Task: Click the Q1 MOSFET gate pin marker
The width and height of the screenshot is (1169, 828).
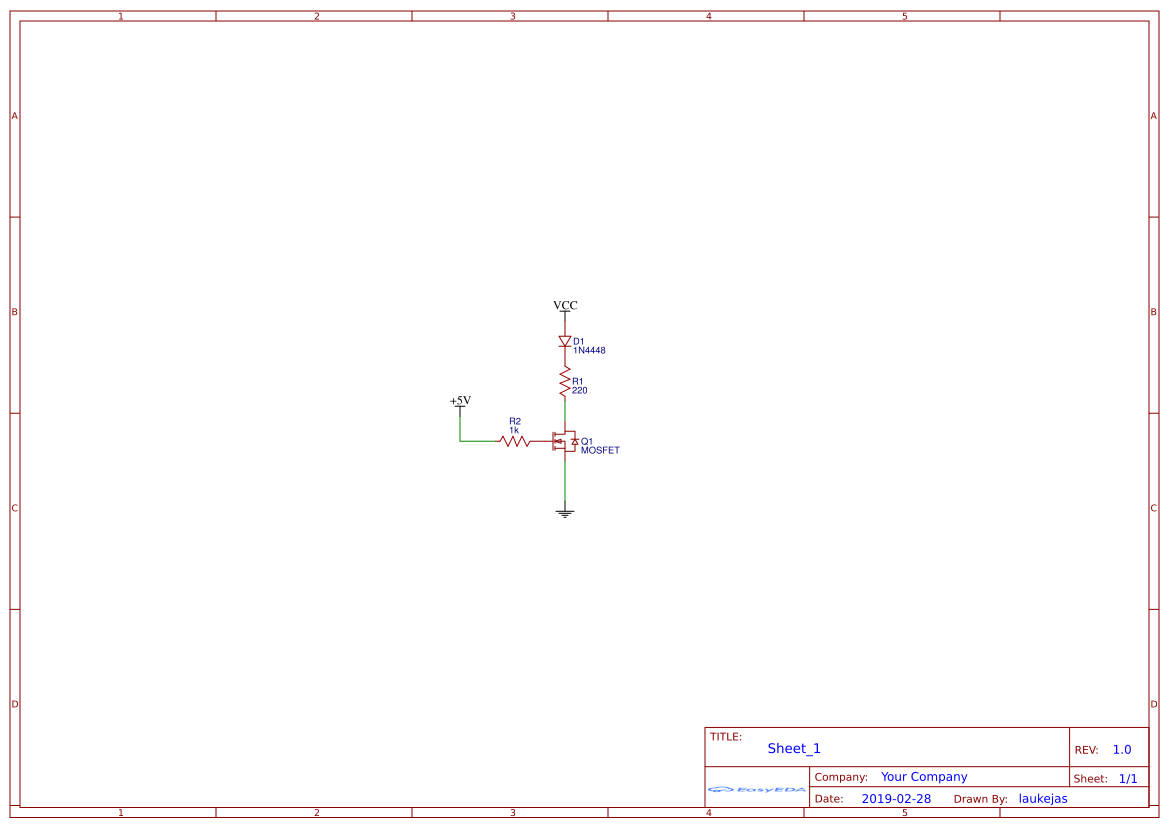Action: tap(553, 441)
